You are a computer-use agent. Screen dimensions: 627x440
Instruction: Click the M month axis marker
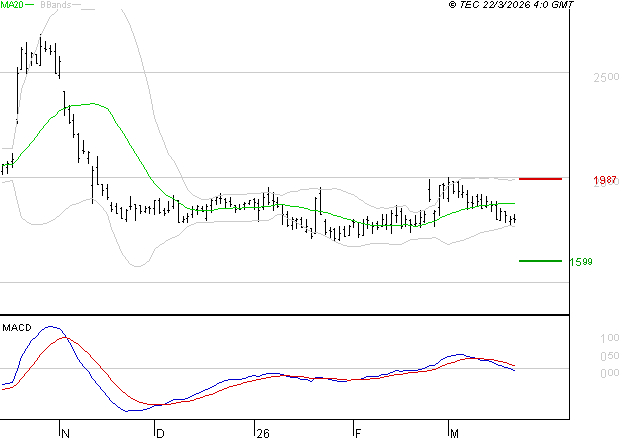[x=454, y=433]
